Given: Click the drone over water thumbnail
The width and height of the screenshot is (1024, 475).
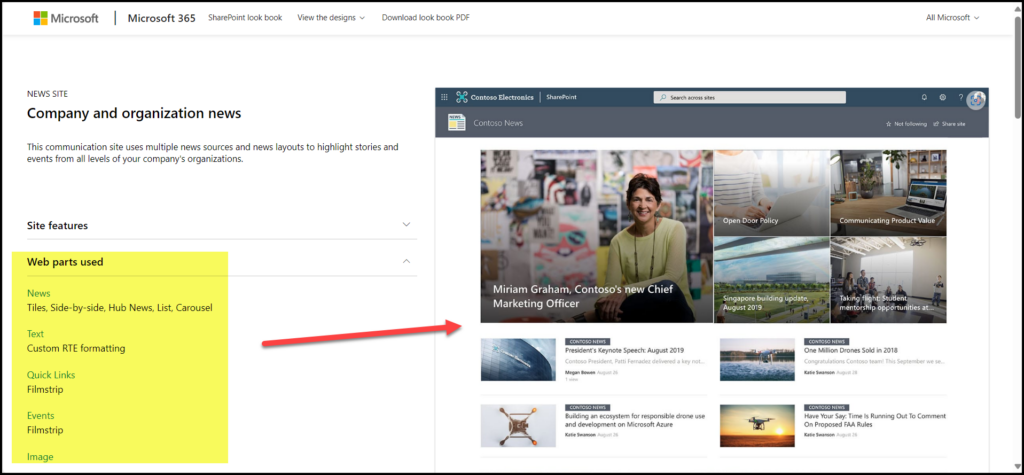Looking at the screenshot, I should (x=758, y=359).
